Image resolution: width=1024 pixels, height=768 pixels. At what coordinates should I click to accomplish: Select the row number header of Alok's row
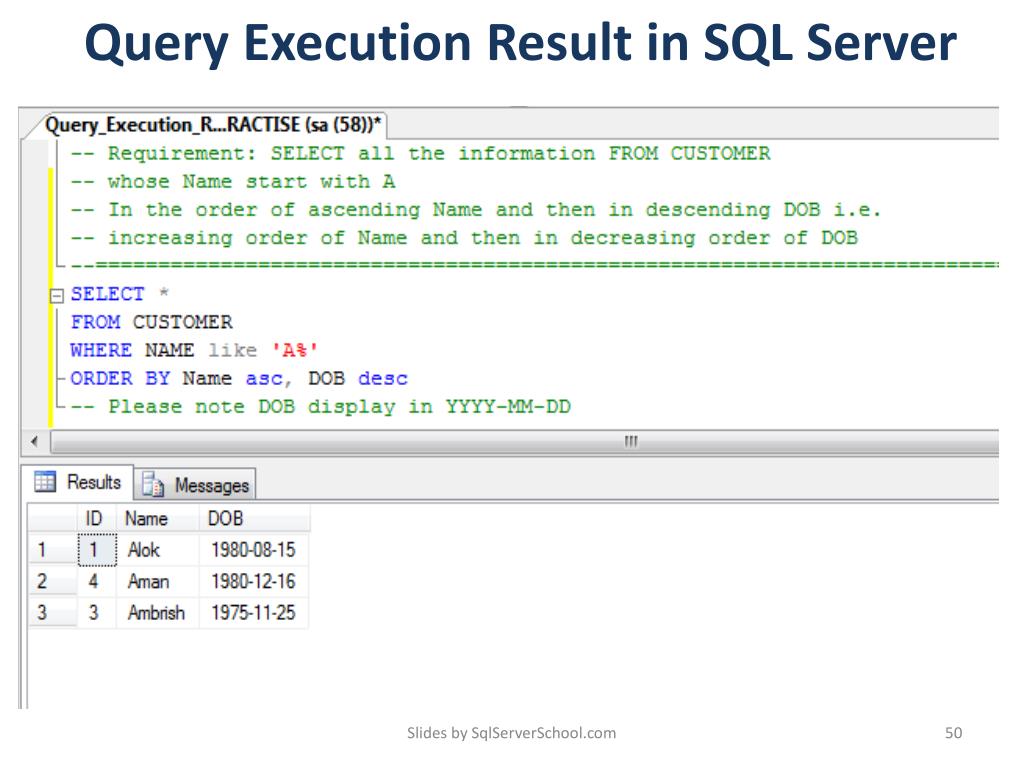pos(53,549)
